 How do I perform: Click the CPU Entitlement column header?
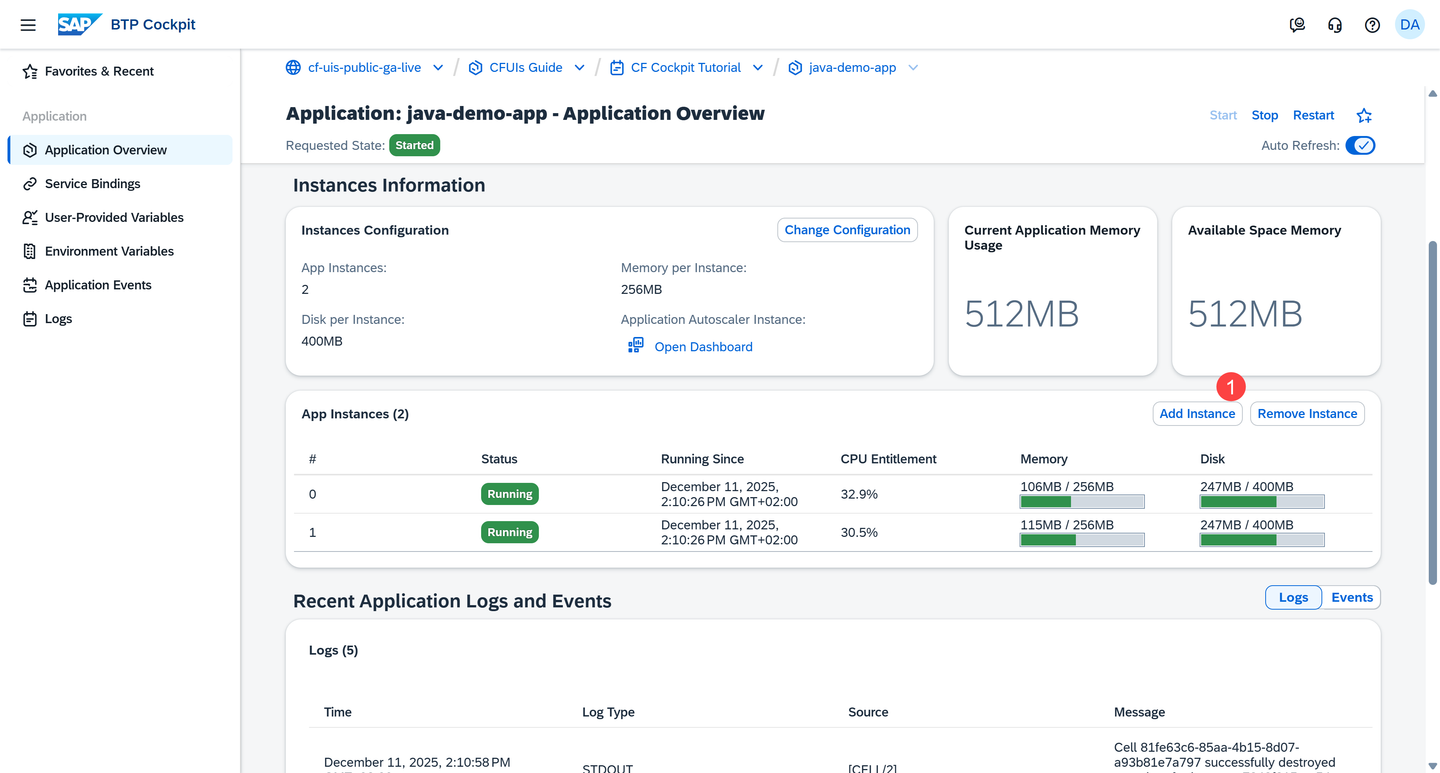click(888, 459)
